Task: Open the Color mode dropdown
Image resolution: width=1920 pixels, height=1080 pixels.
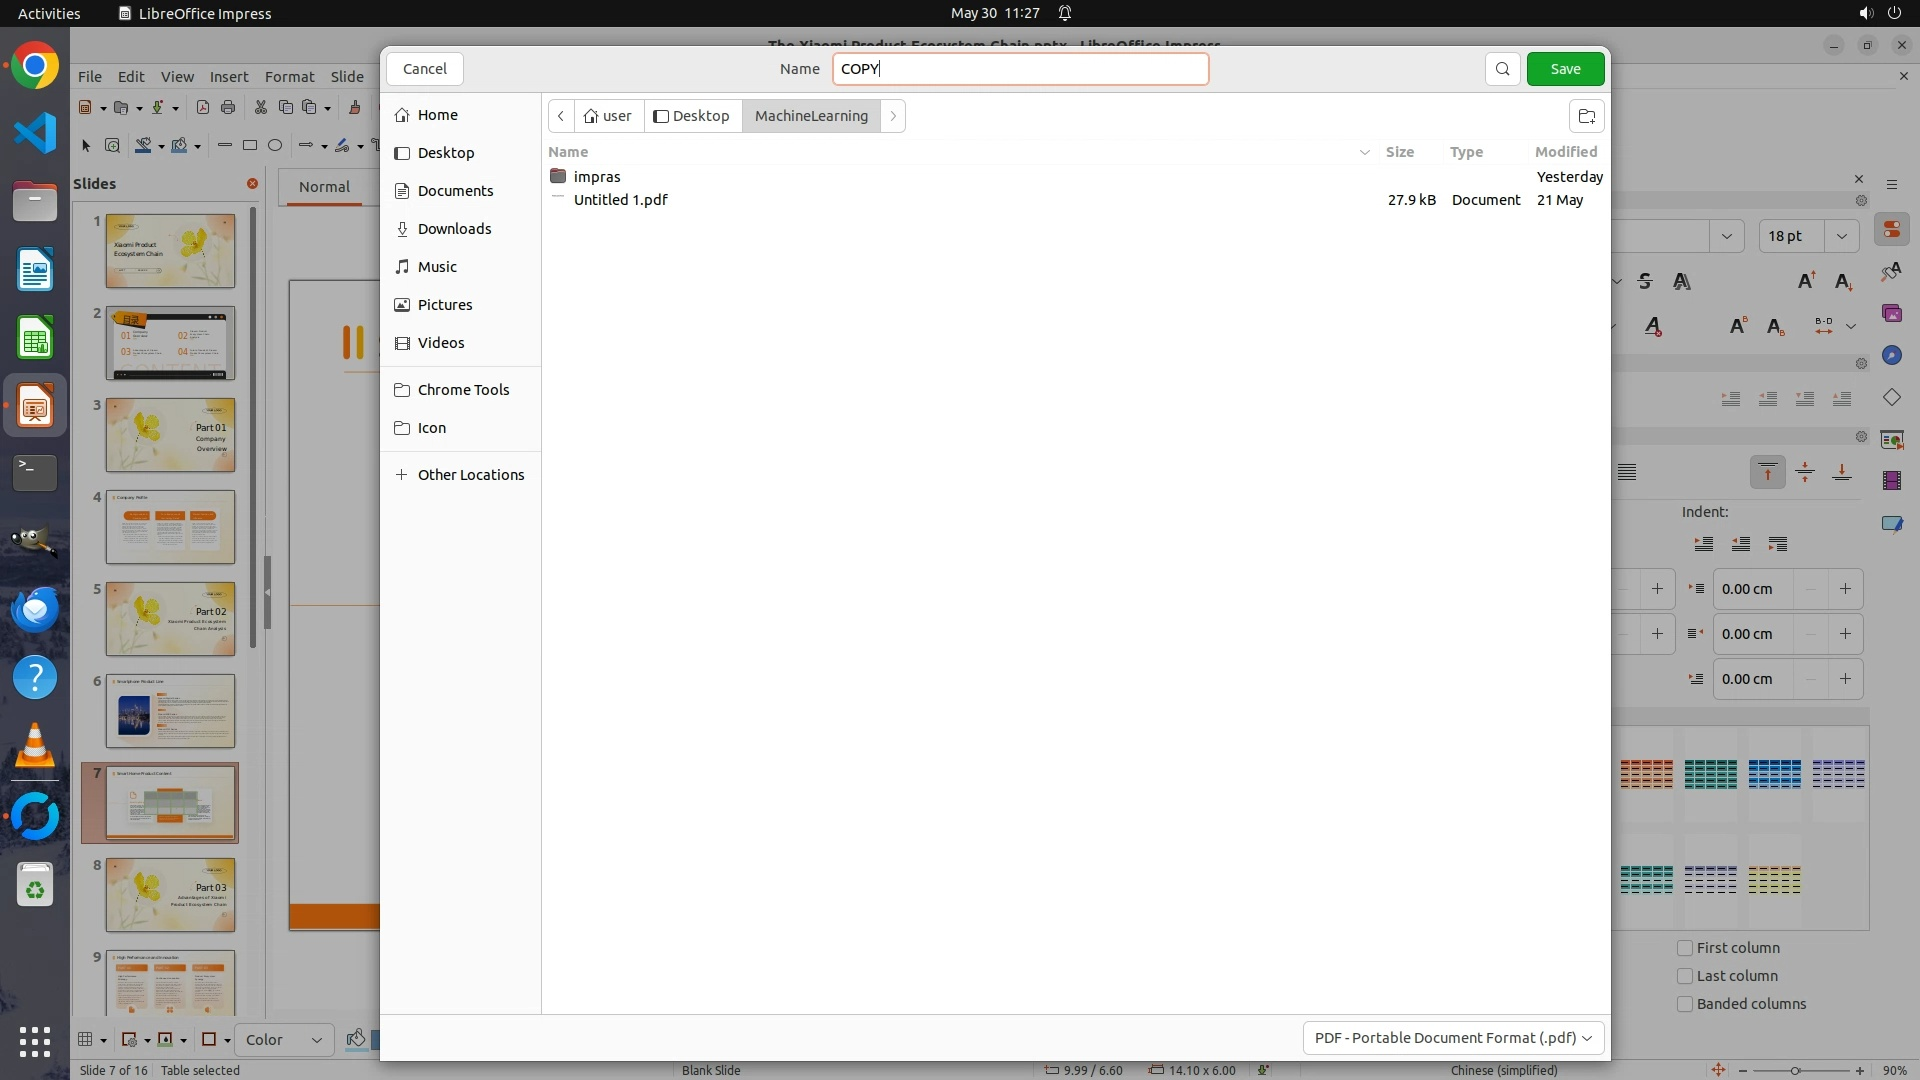Action: [284, 1040]
